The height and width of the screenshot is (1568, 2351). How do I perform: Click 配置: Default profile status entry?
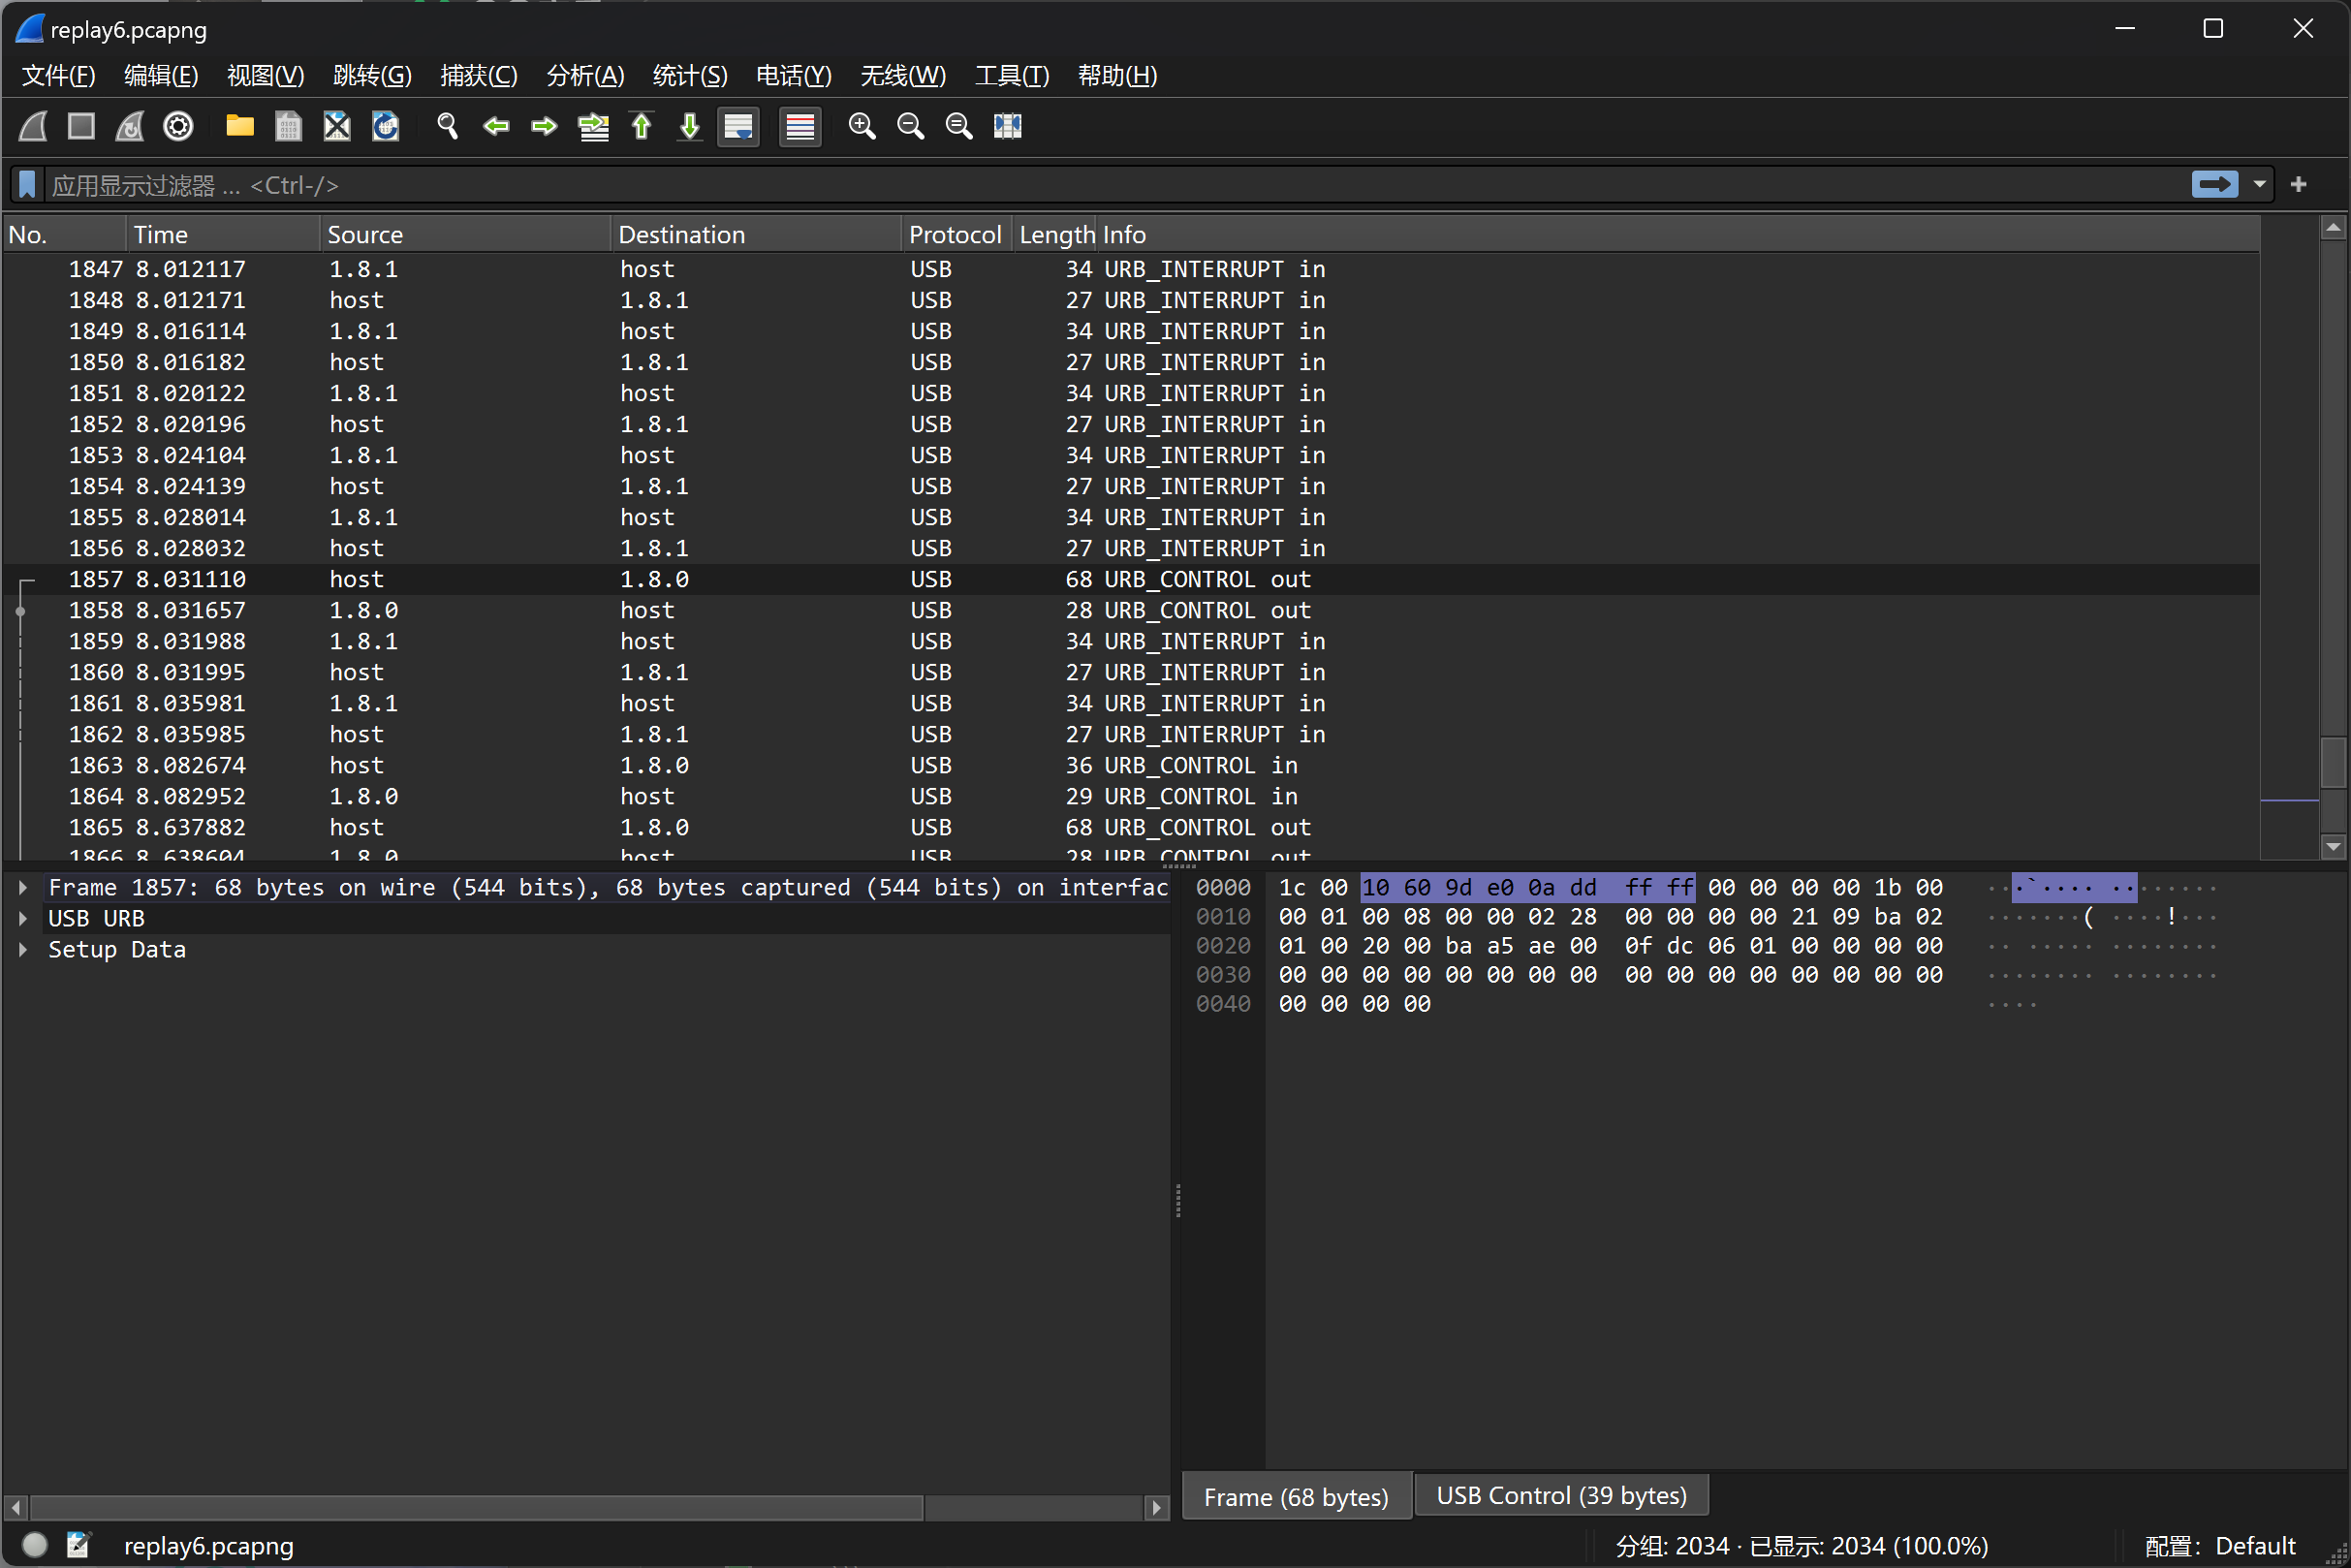tap(2220, 1547)
